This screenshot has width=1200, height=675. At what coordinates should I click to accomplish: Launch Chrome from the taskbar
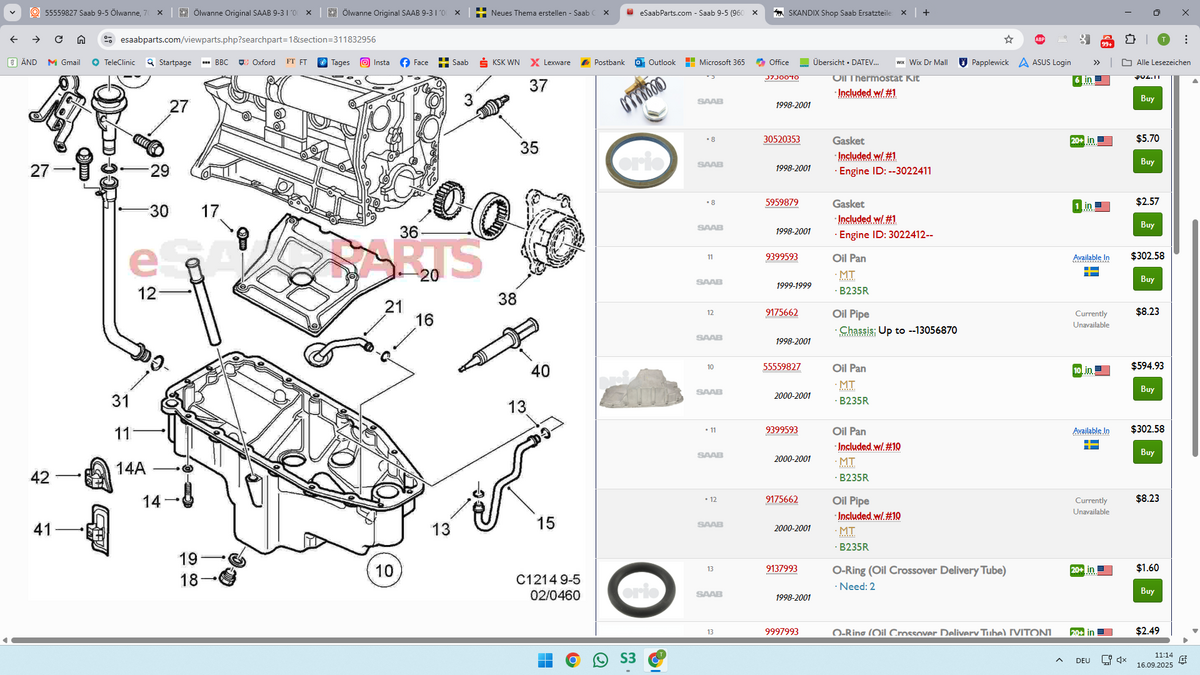click(572, 660)
